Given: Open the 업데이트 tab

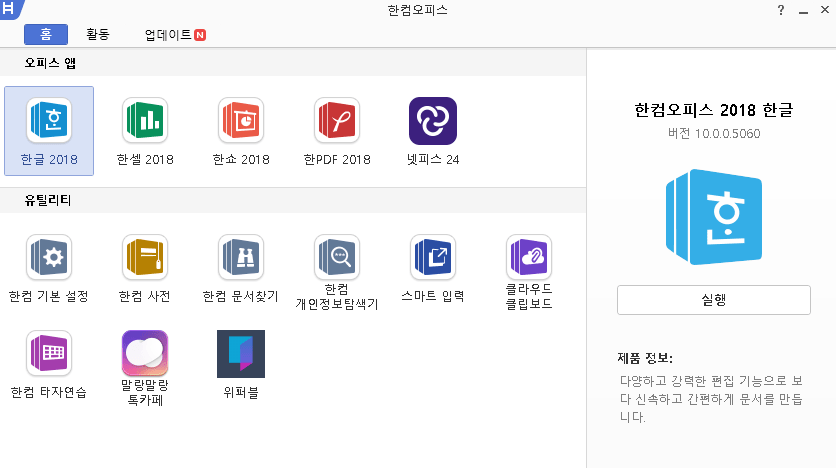Looking at the screenshot, I should (175, 35).
